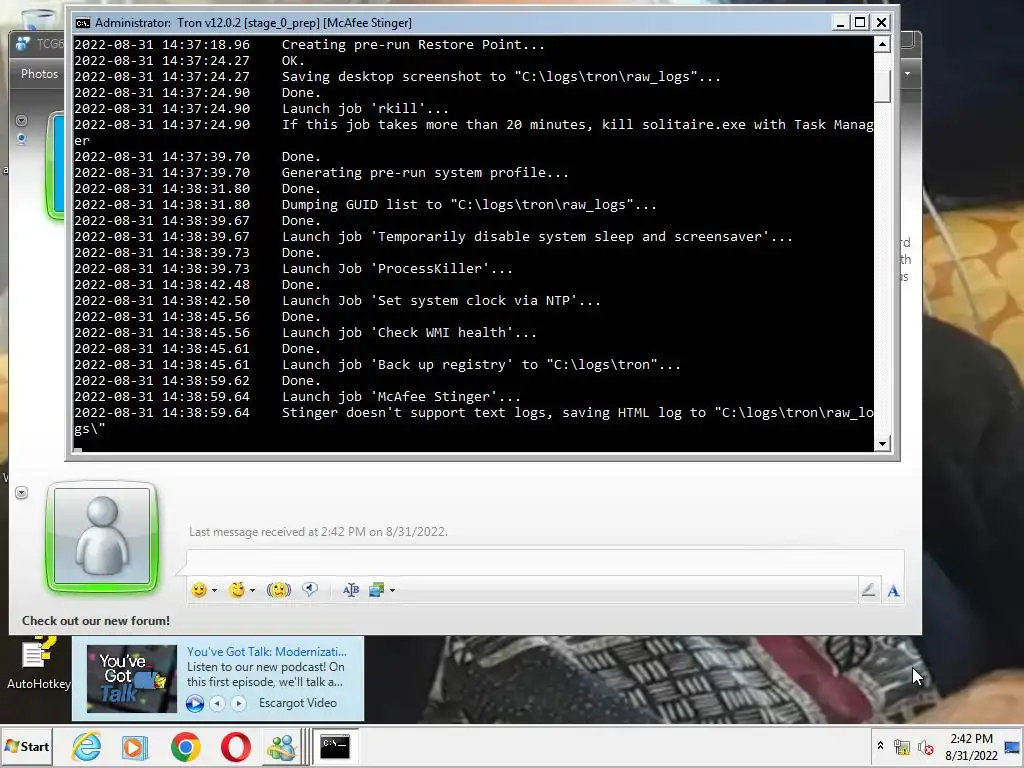Click the line "Launch job 'rkill'..."

(365, 108)
